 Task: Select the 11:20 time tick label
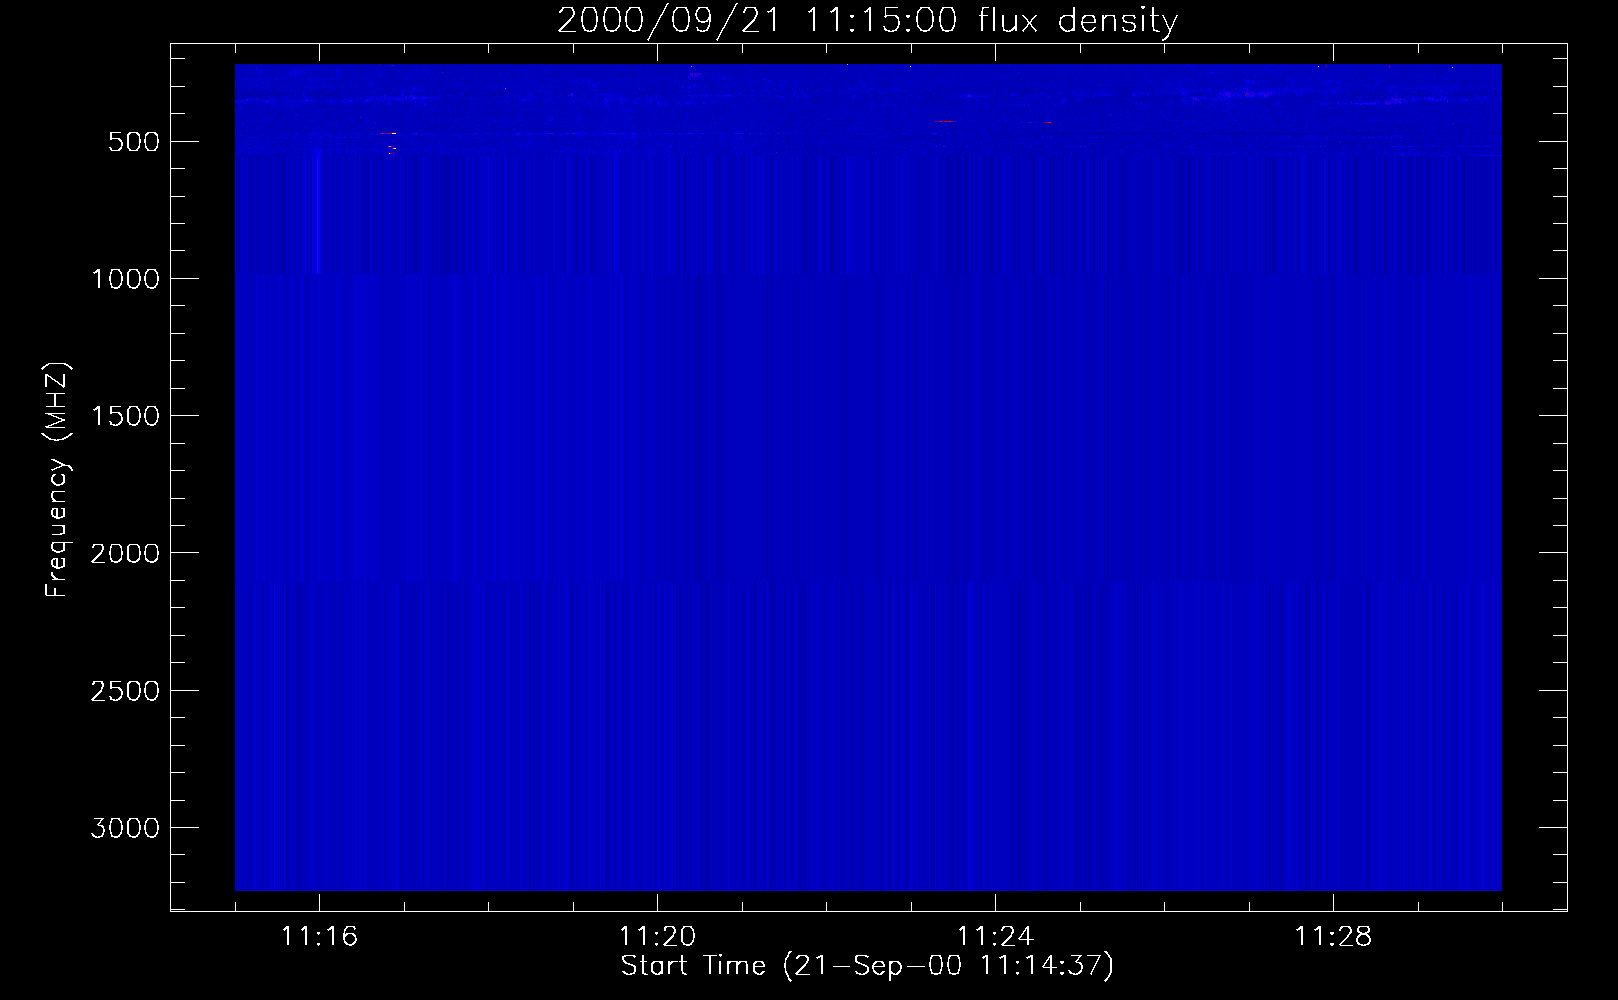coord(657,937)
